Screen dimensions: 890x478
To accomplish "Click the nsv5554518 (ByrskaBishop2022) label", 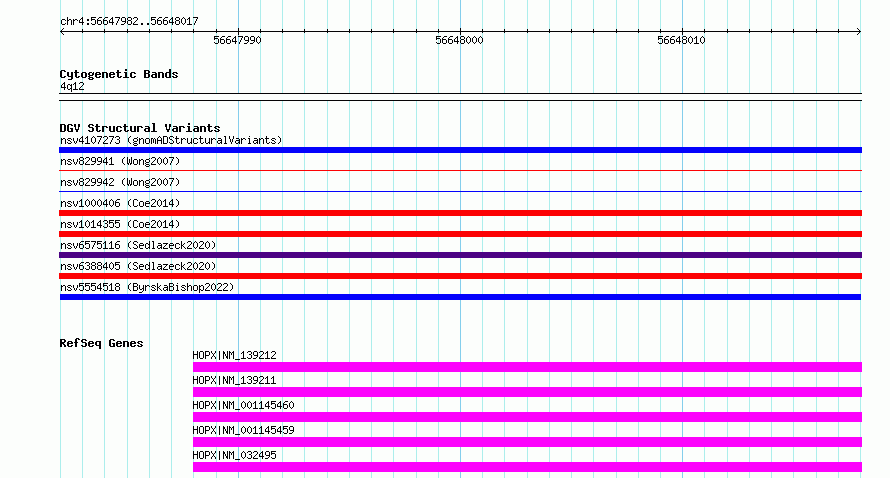I will point(147,287).
